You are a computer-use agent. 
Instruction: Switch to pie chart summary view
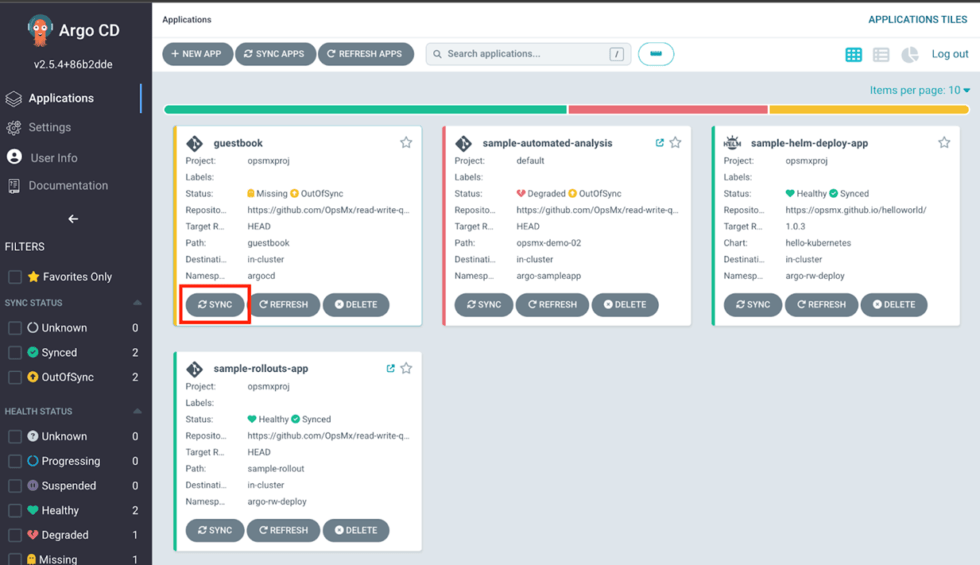click(x=909, y=54)
